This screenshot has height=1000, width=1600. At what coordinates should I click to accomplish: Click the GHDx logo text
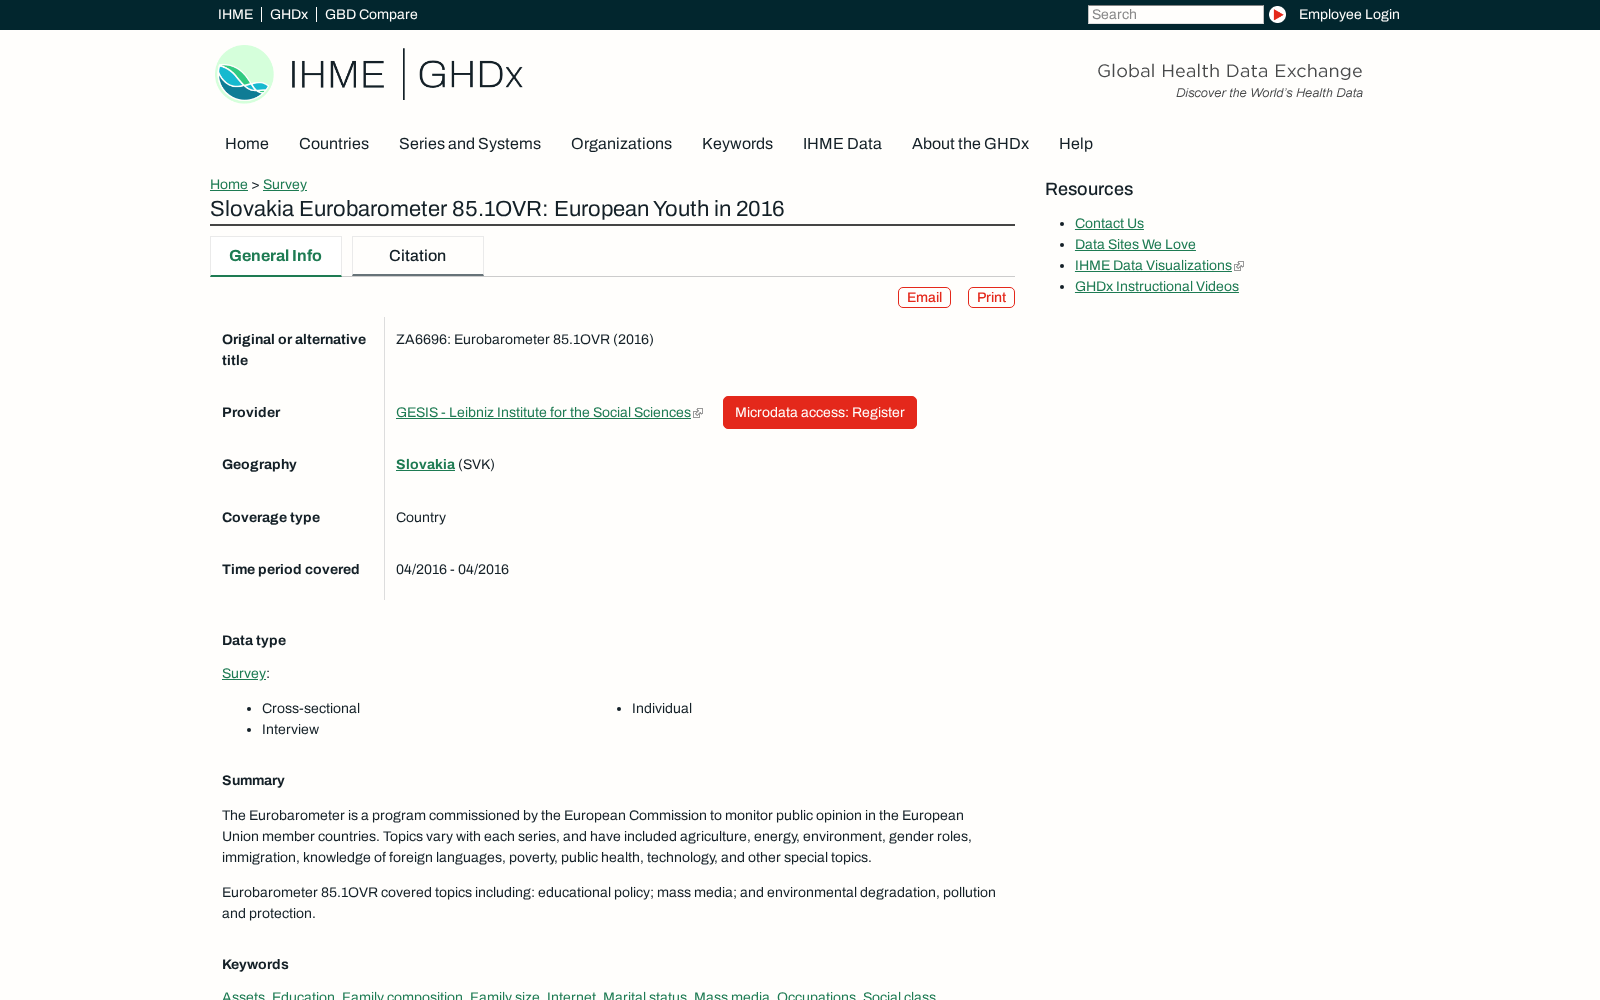coord(470,74)
